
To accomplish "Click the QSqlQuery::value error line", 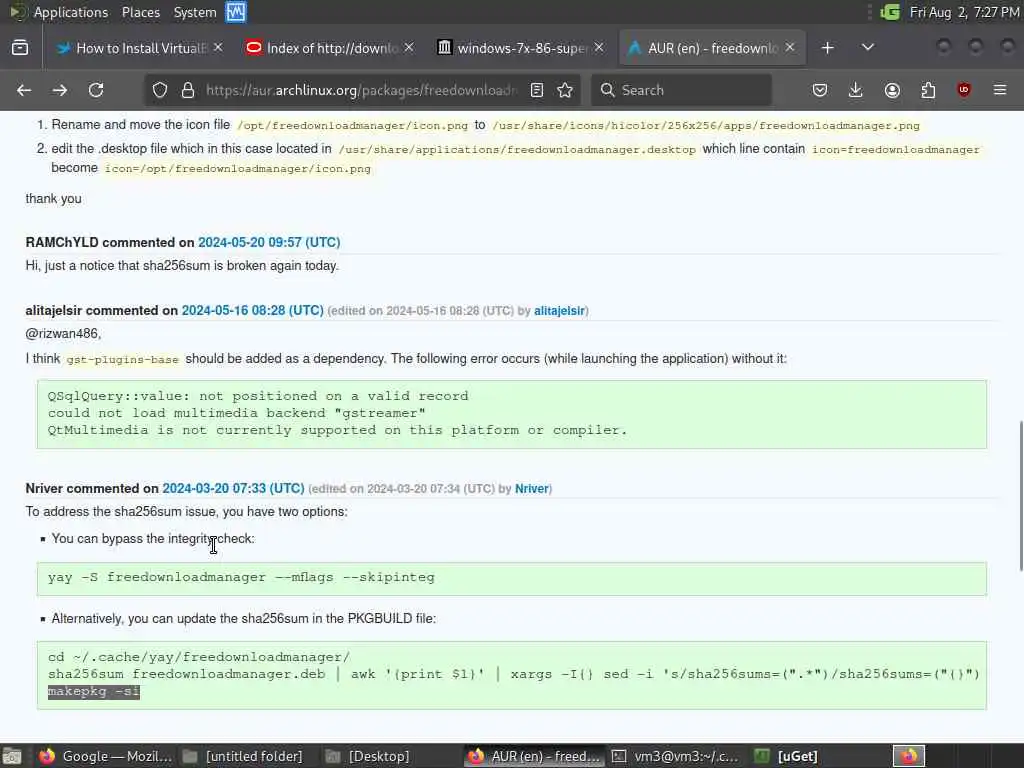I will [258, 396].
